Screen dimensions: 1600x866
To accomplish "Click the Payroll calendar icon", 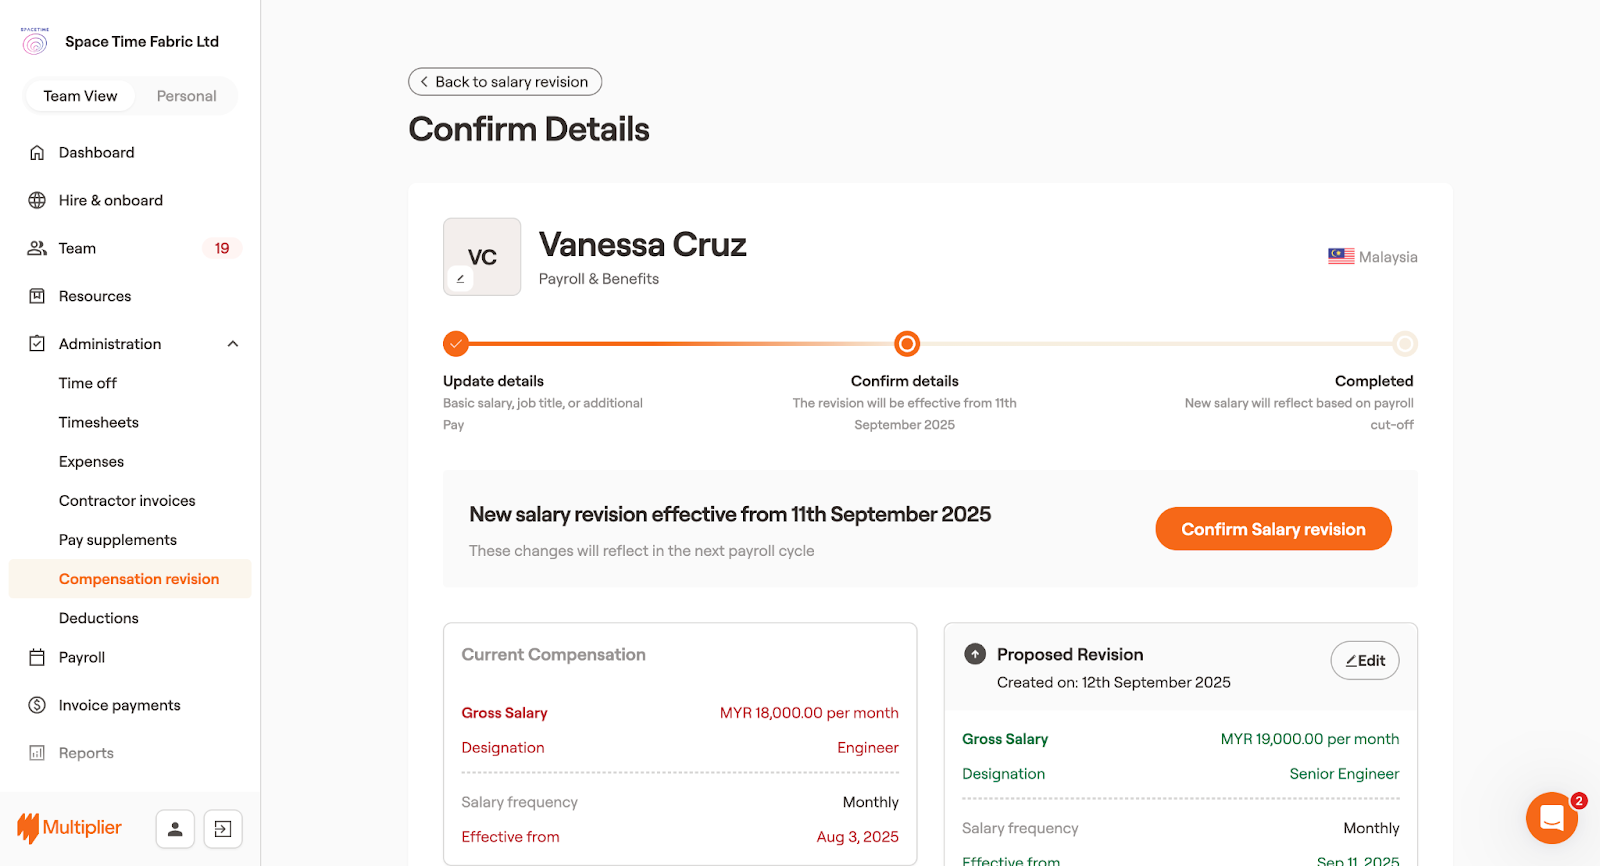I will coord(37,658).
